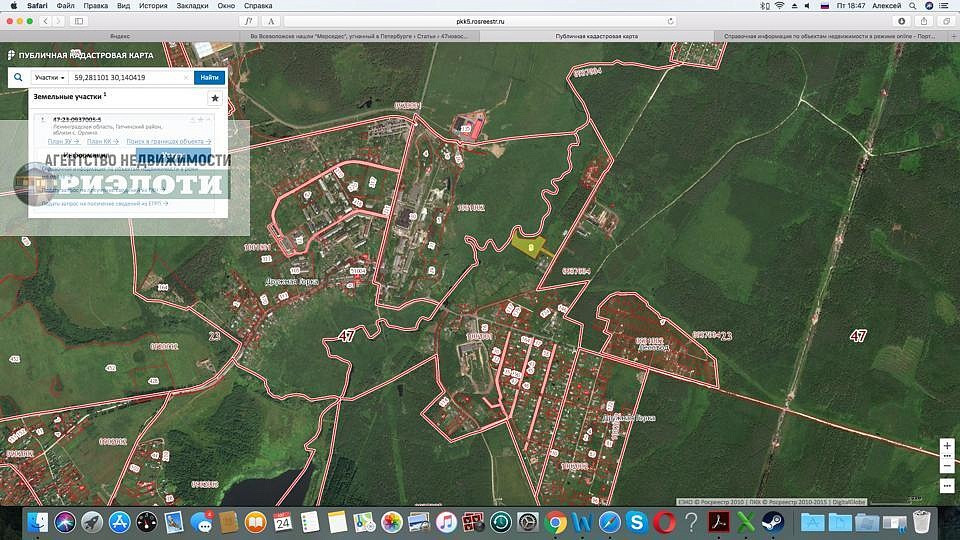Toggle the Safari sidebar button

tap(79, 21)
